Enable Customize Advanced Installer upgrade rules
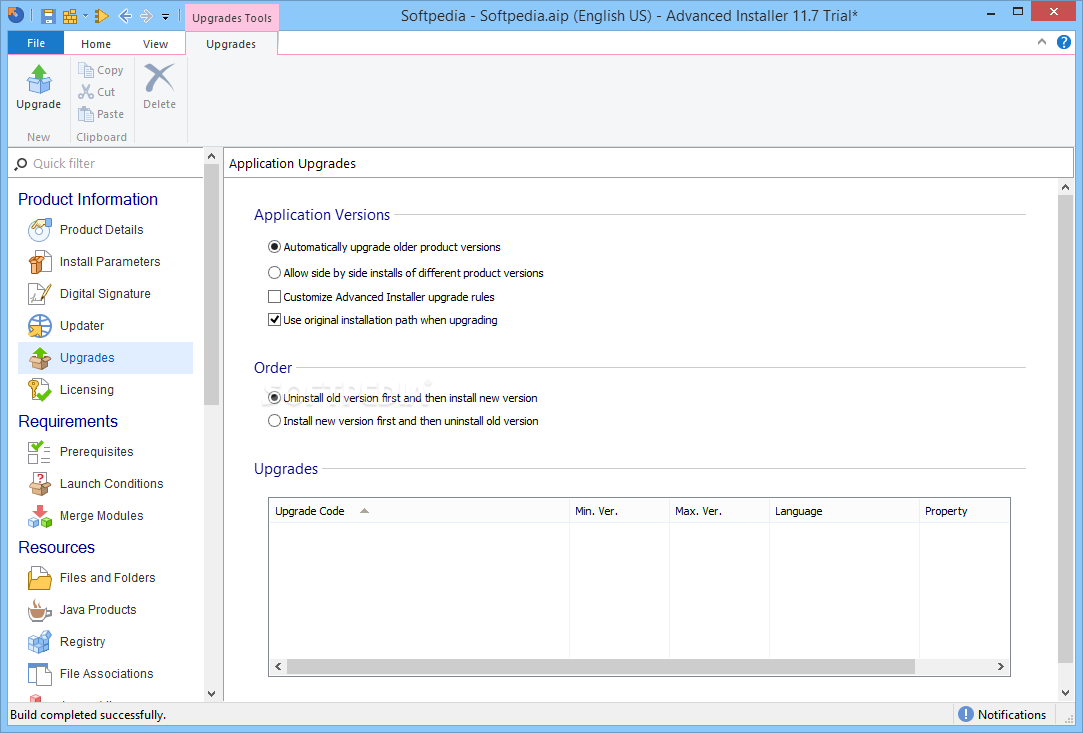Screen dimensions: 1083x733 [x=274, y=297]
